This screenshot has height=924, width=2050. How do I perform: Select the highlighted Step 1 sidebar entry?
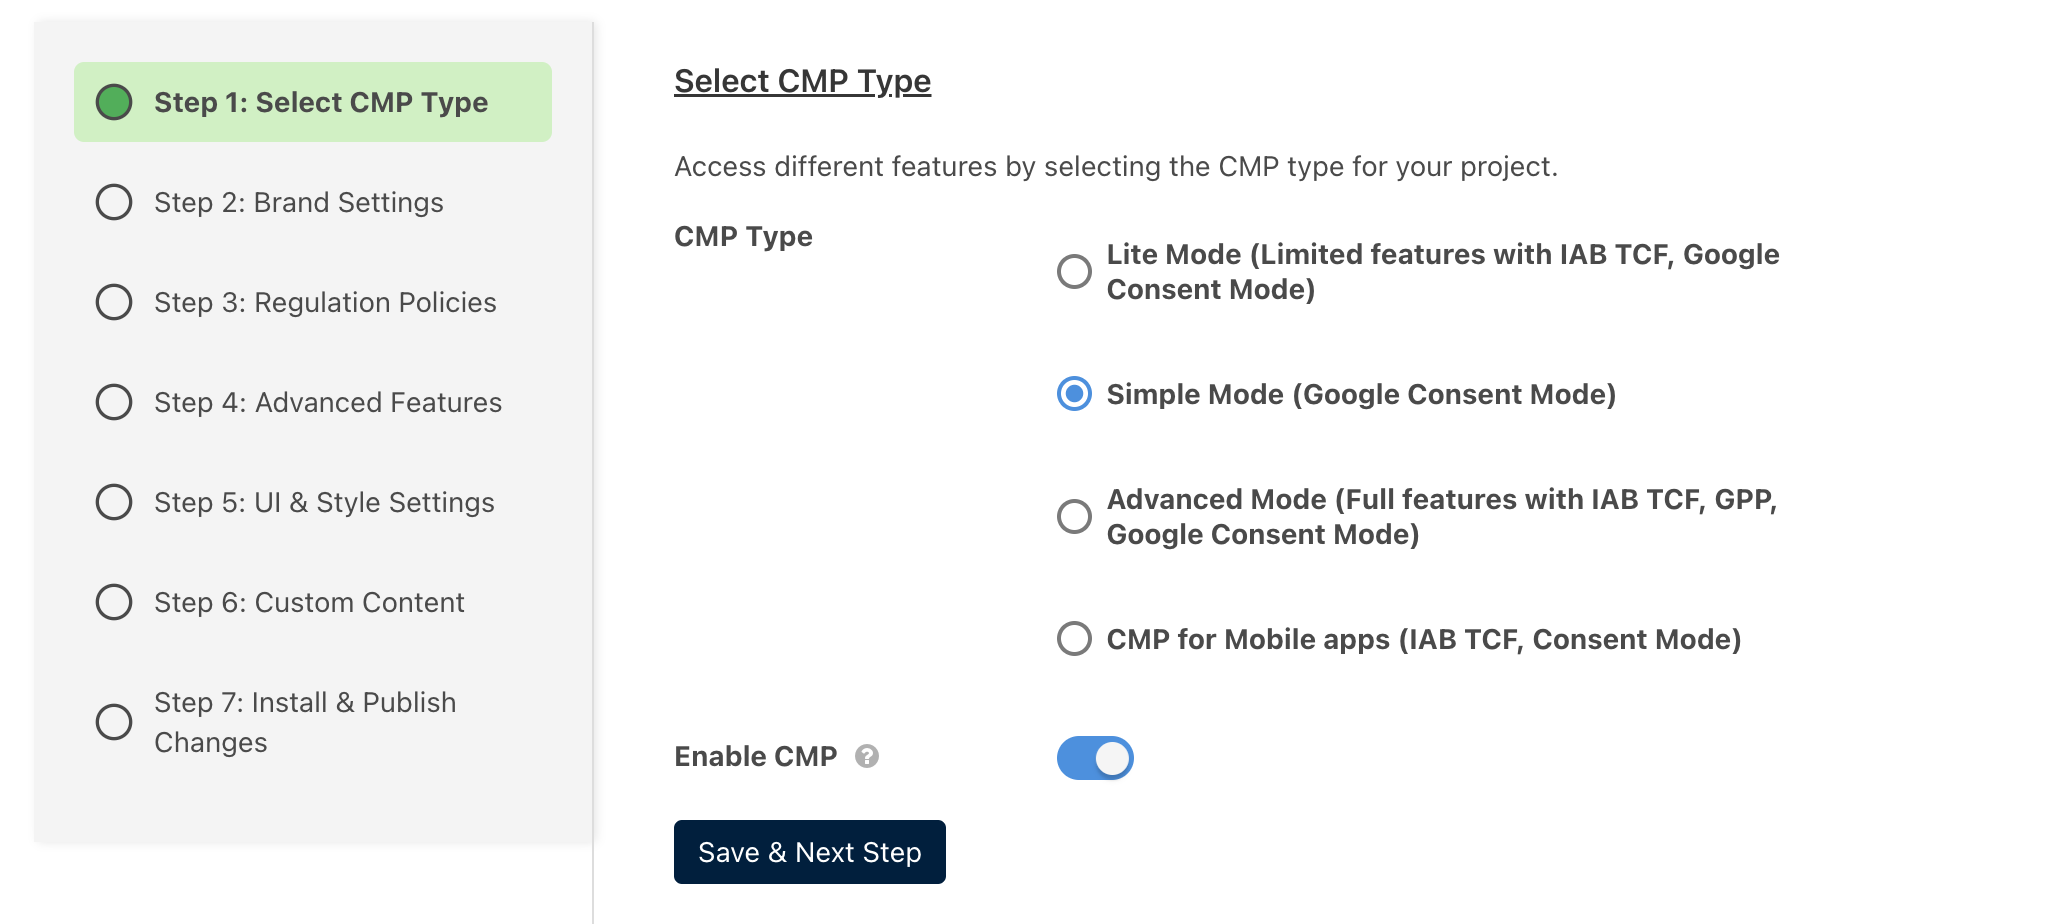point(313,101)
